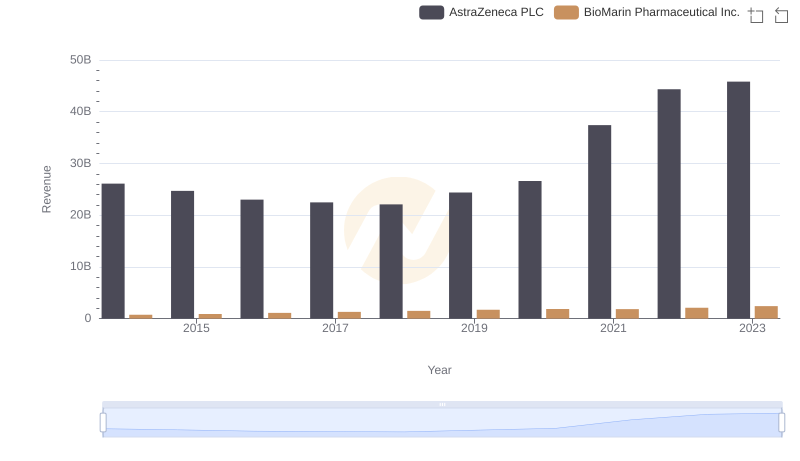
Task: Click BioMarin bar for 2022
Action: (x=696, y=313)
